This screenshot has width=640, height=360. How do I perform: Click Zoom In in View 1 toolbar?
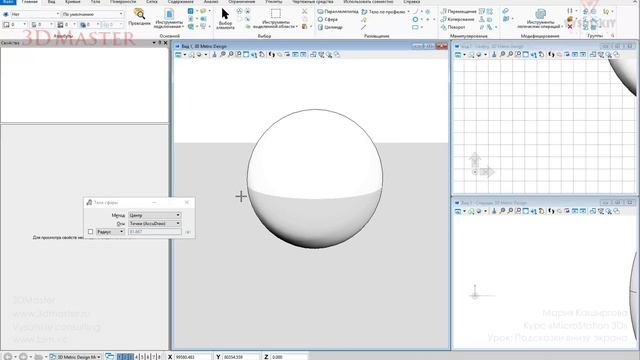[x=223, y=55]
